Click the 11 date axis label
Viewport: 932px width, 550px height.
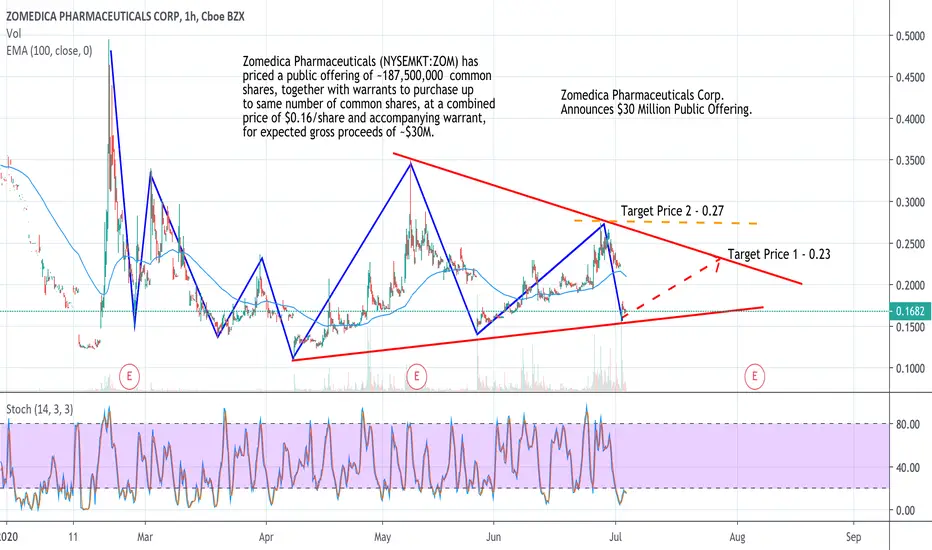coord(73,537)
